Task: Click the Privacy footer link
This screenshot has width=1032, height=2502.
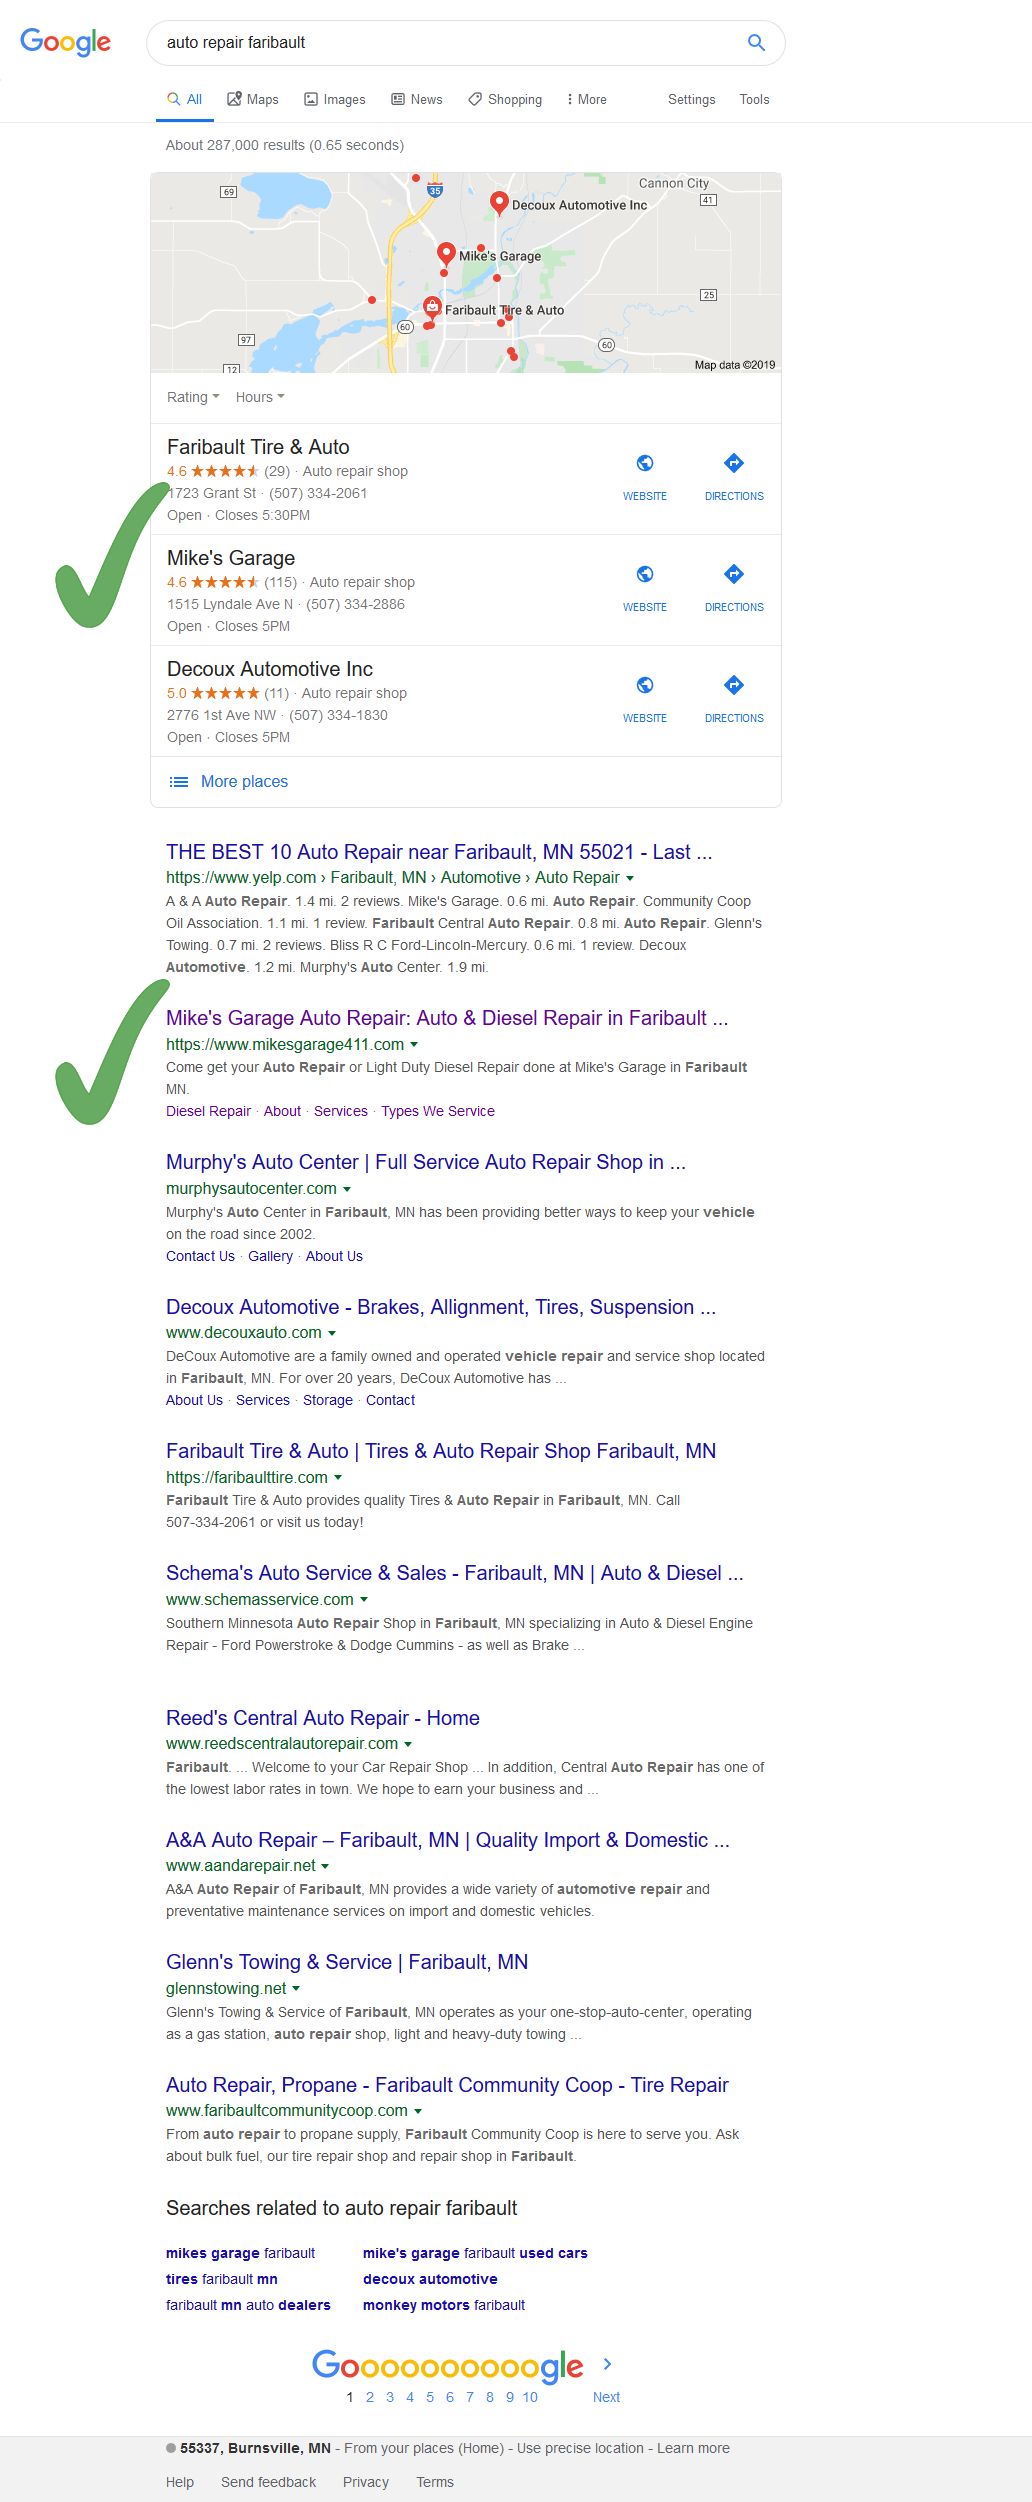Action: coord(366,2482)
